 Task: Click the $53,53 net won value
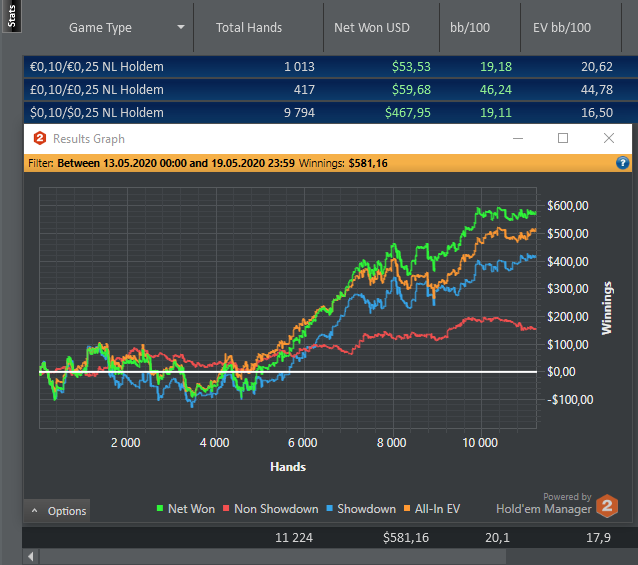(x=411, y=67)
